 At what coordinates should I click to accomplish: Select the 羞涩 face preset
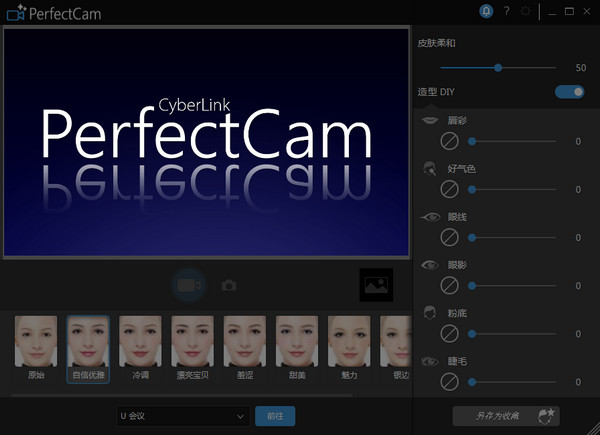pos(245,348)
